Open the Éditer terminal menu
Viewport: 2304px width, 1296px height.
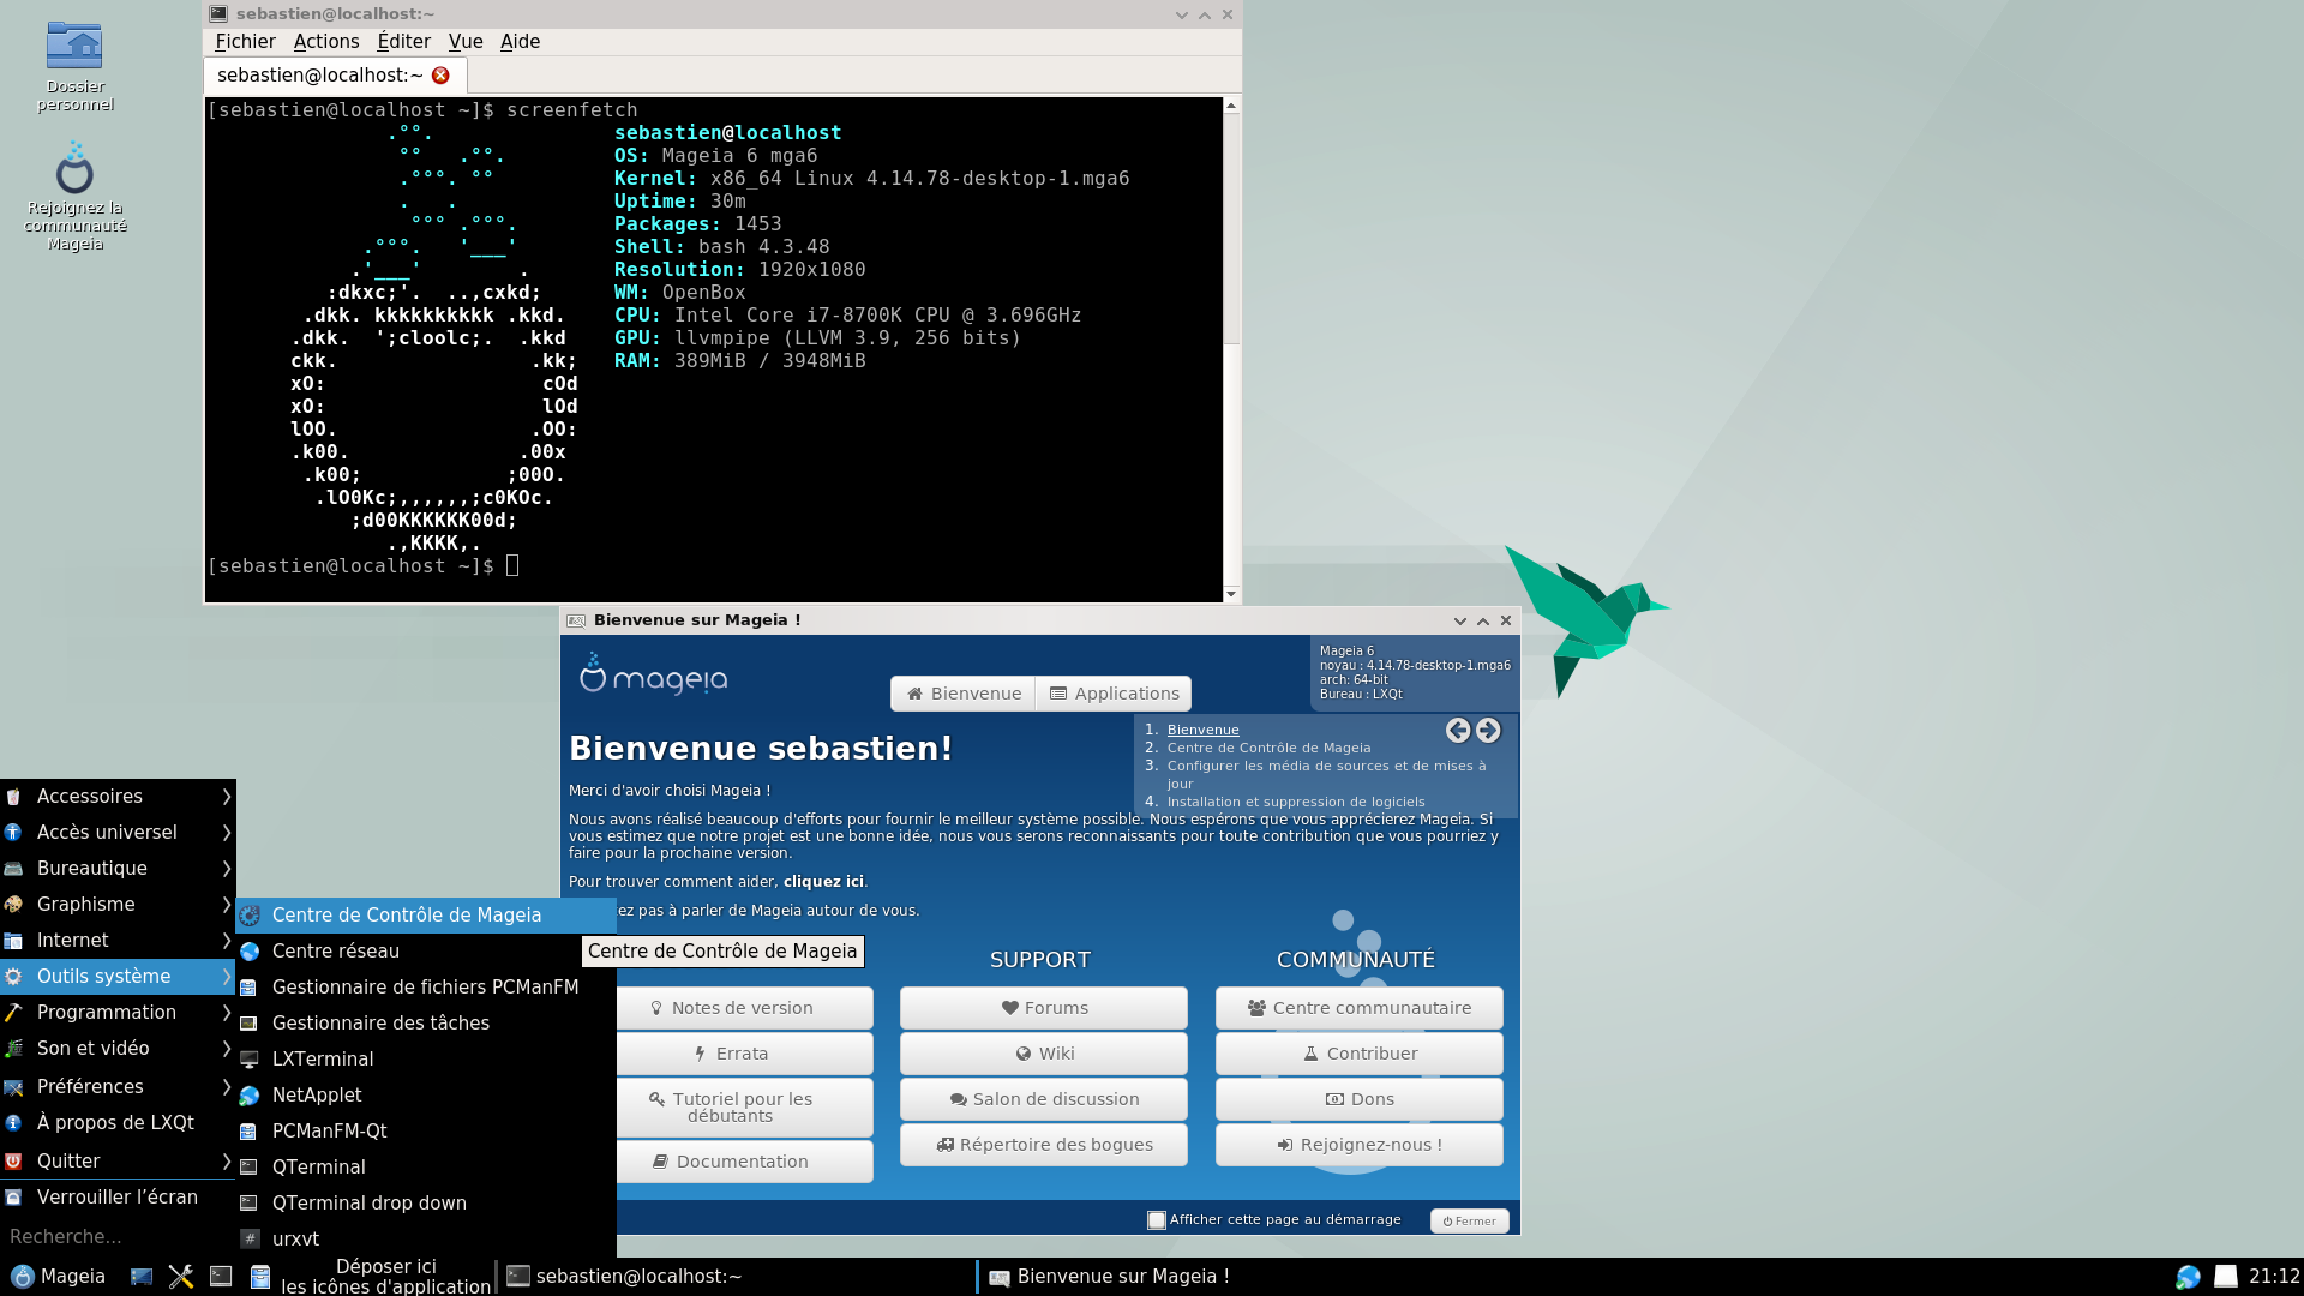point(404,41)
